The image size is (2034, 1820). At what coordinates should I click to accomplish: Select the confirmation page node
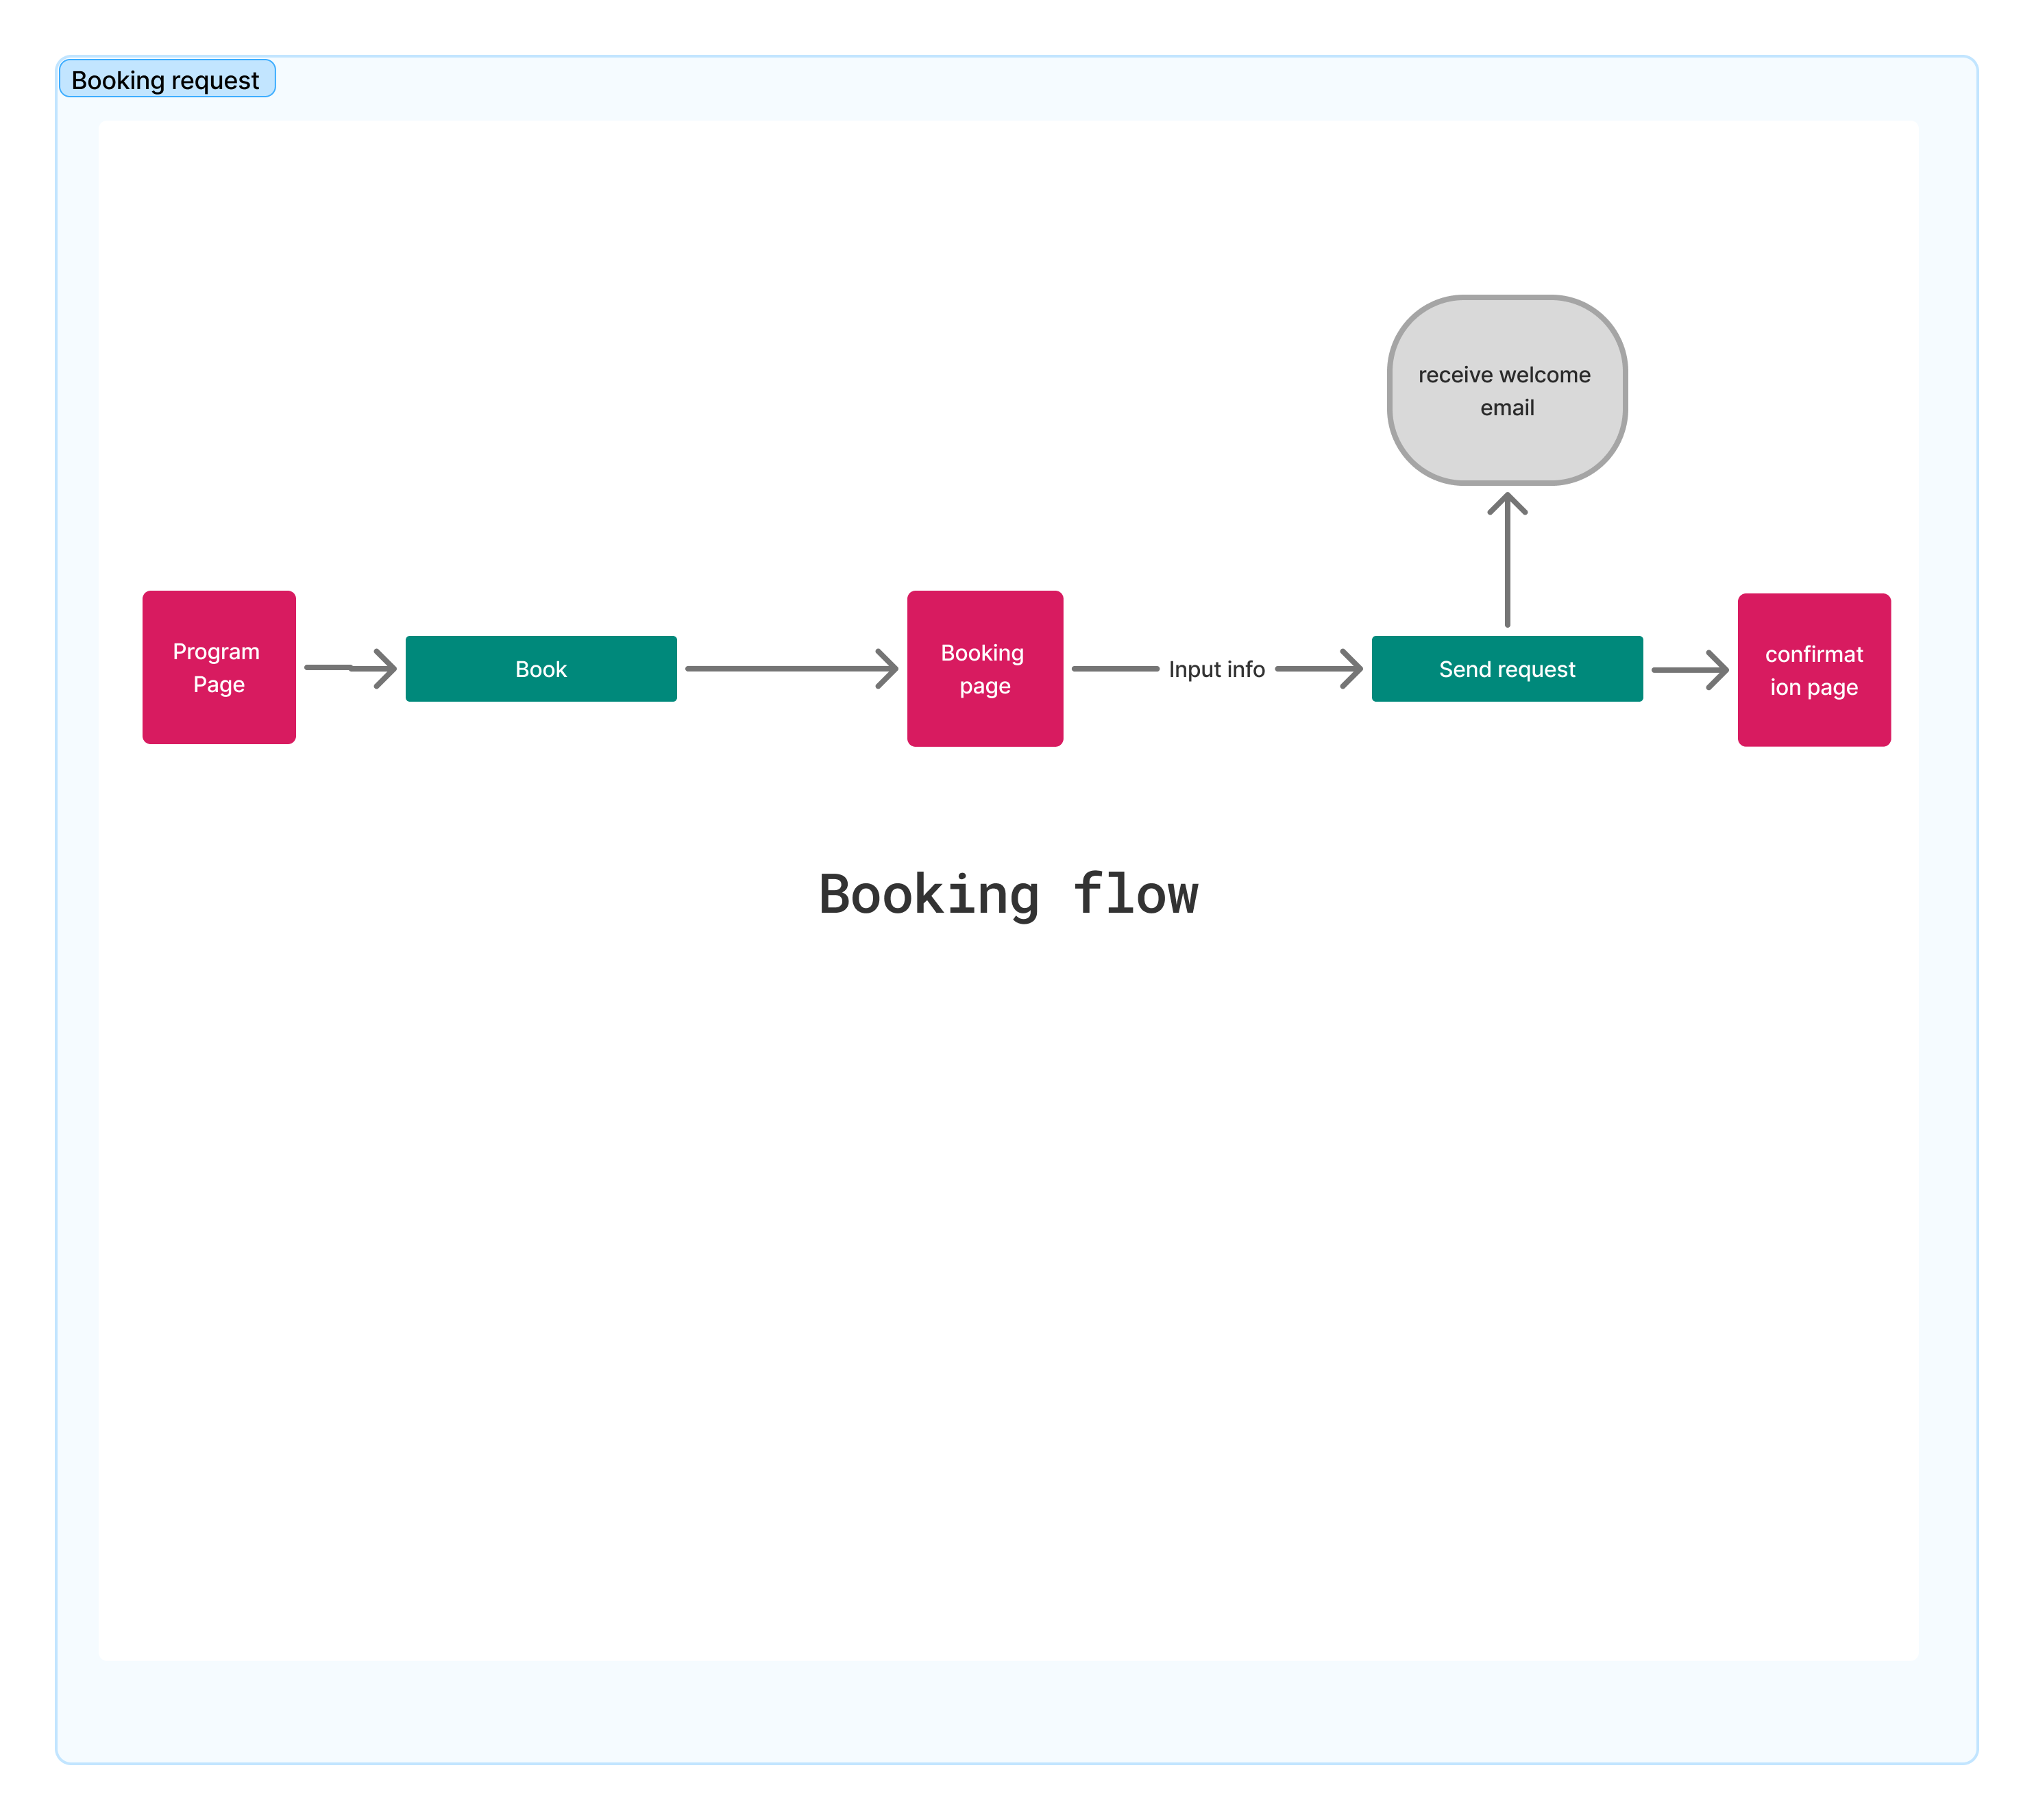click(1814, 670)
